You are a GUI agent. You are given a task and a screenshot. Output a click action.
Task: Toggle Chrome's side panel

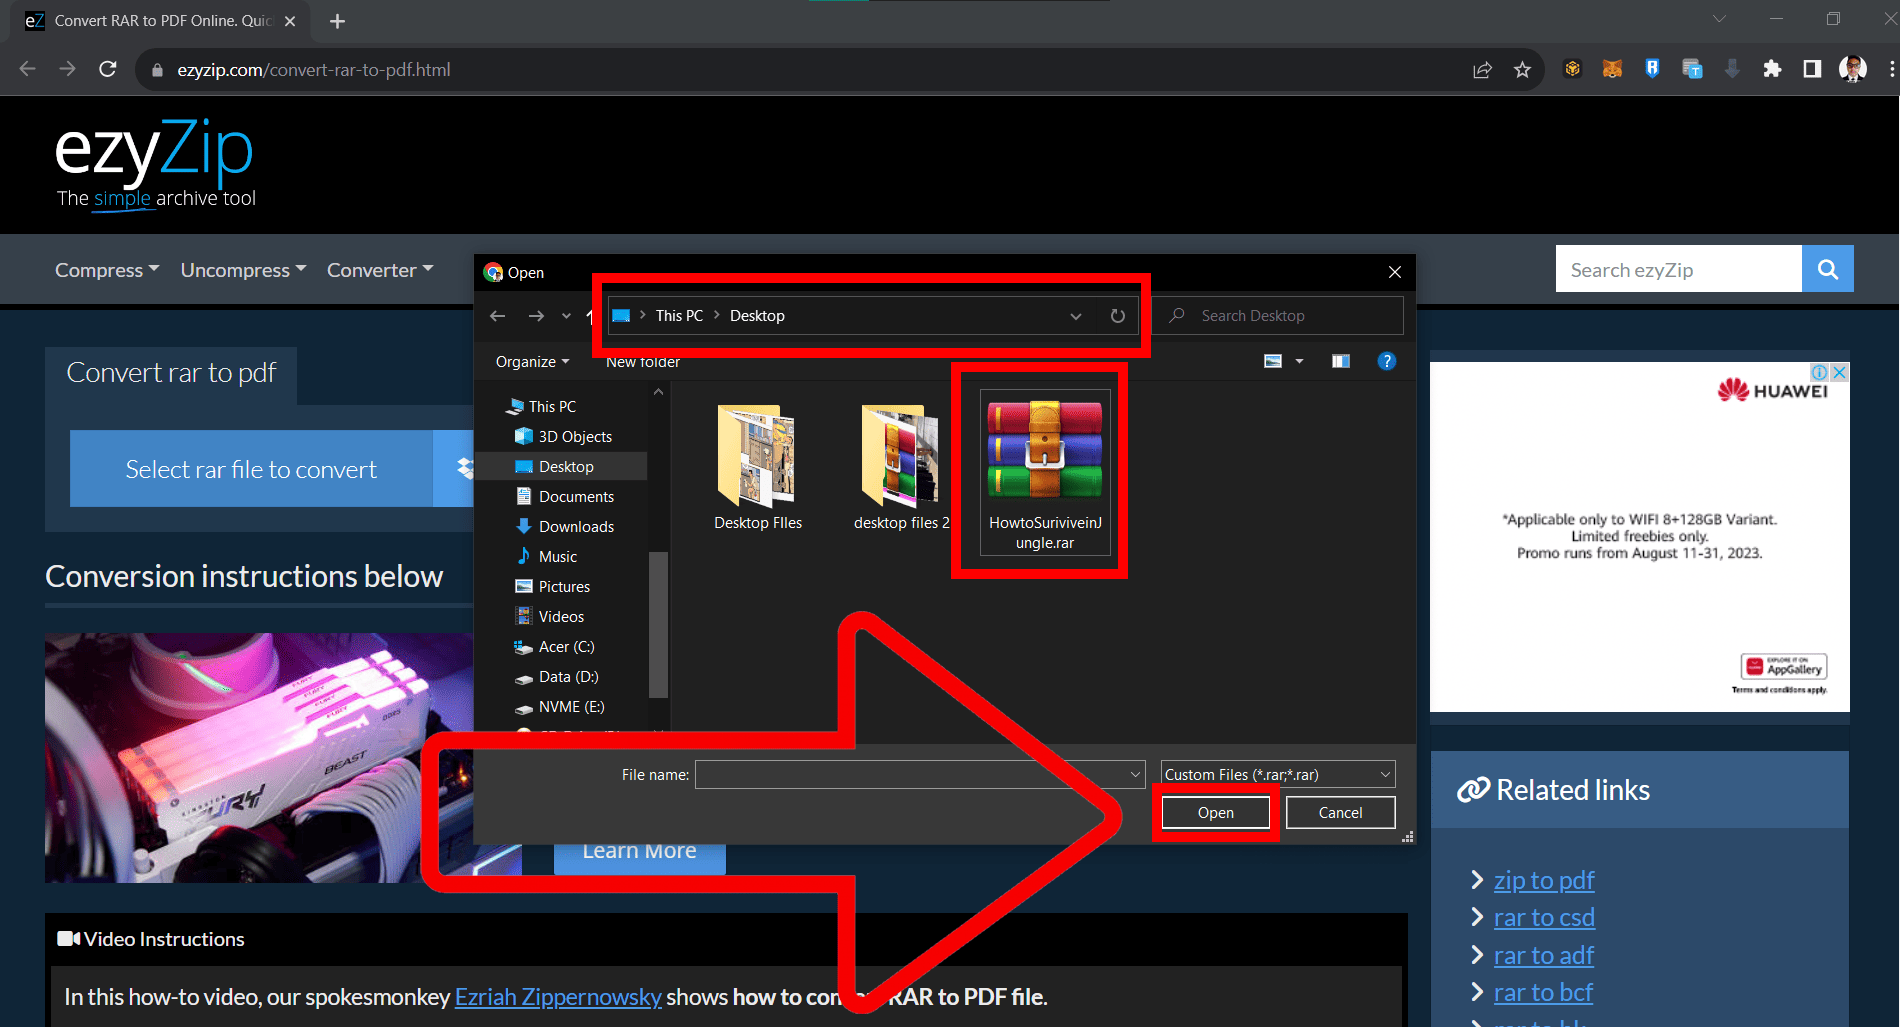coord(1812,69)
